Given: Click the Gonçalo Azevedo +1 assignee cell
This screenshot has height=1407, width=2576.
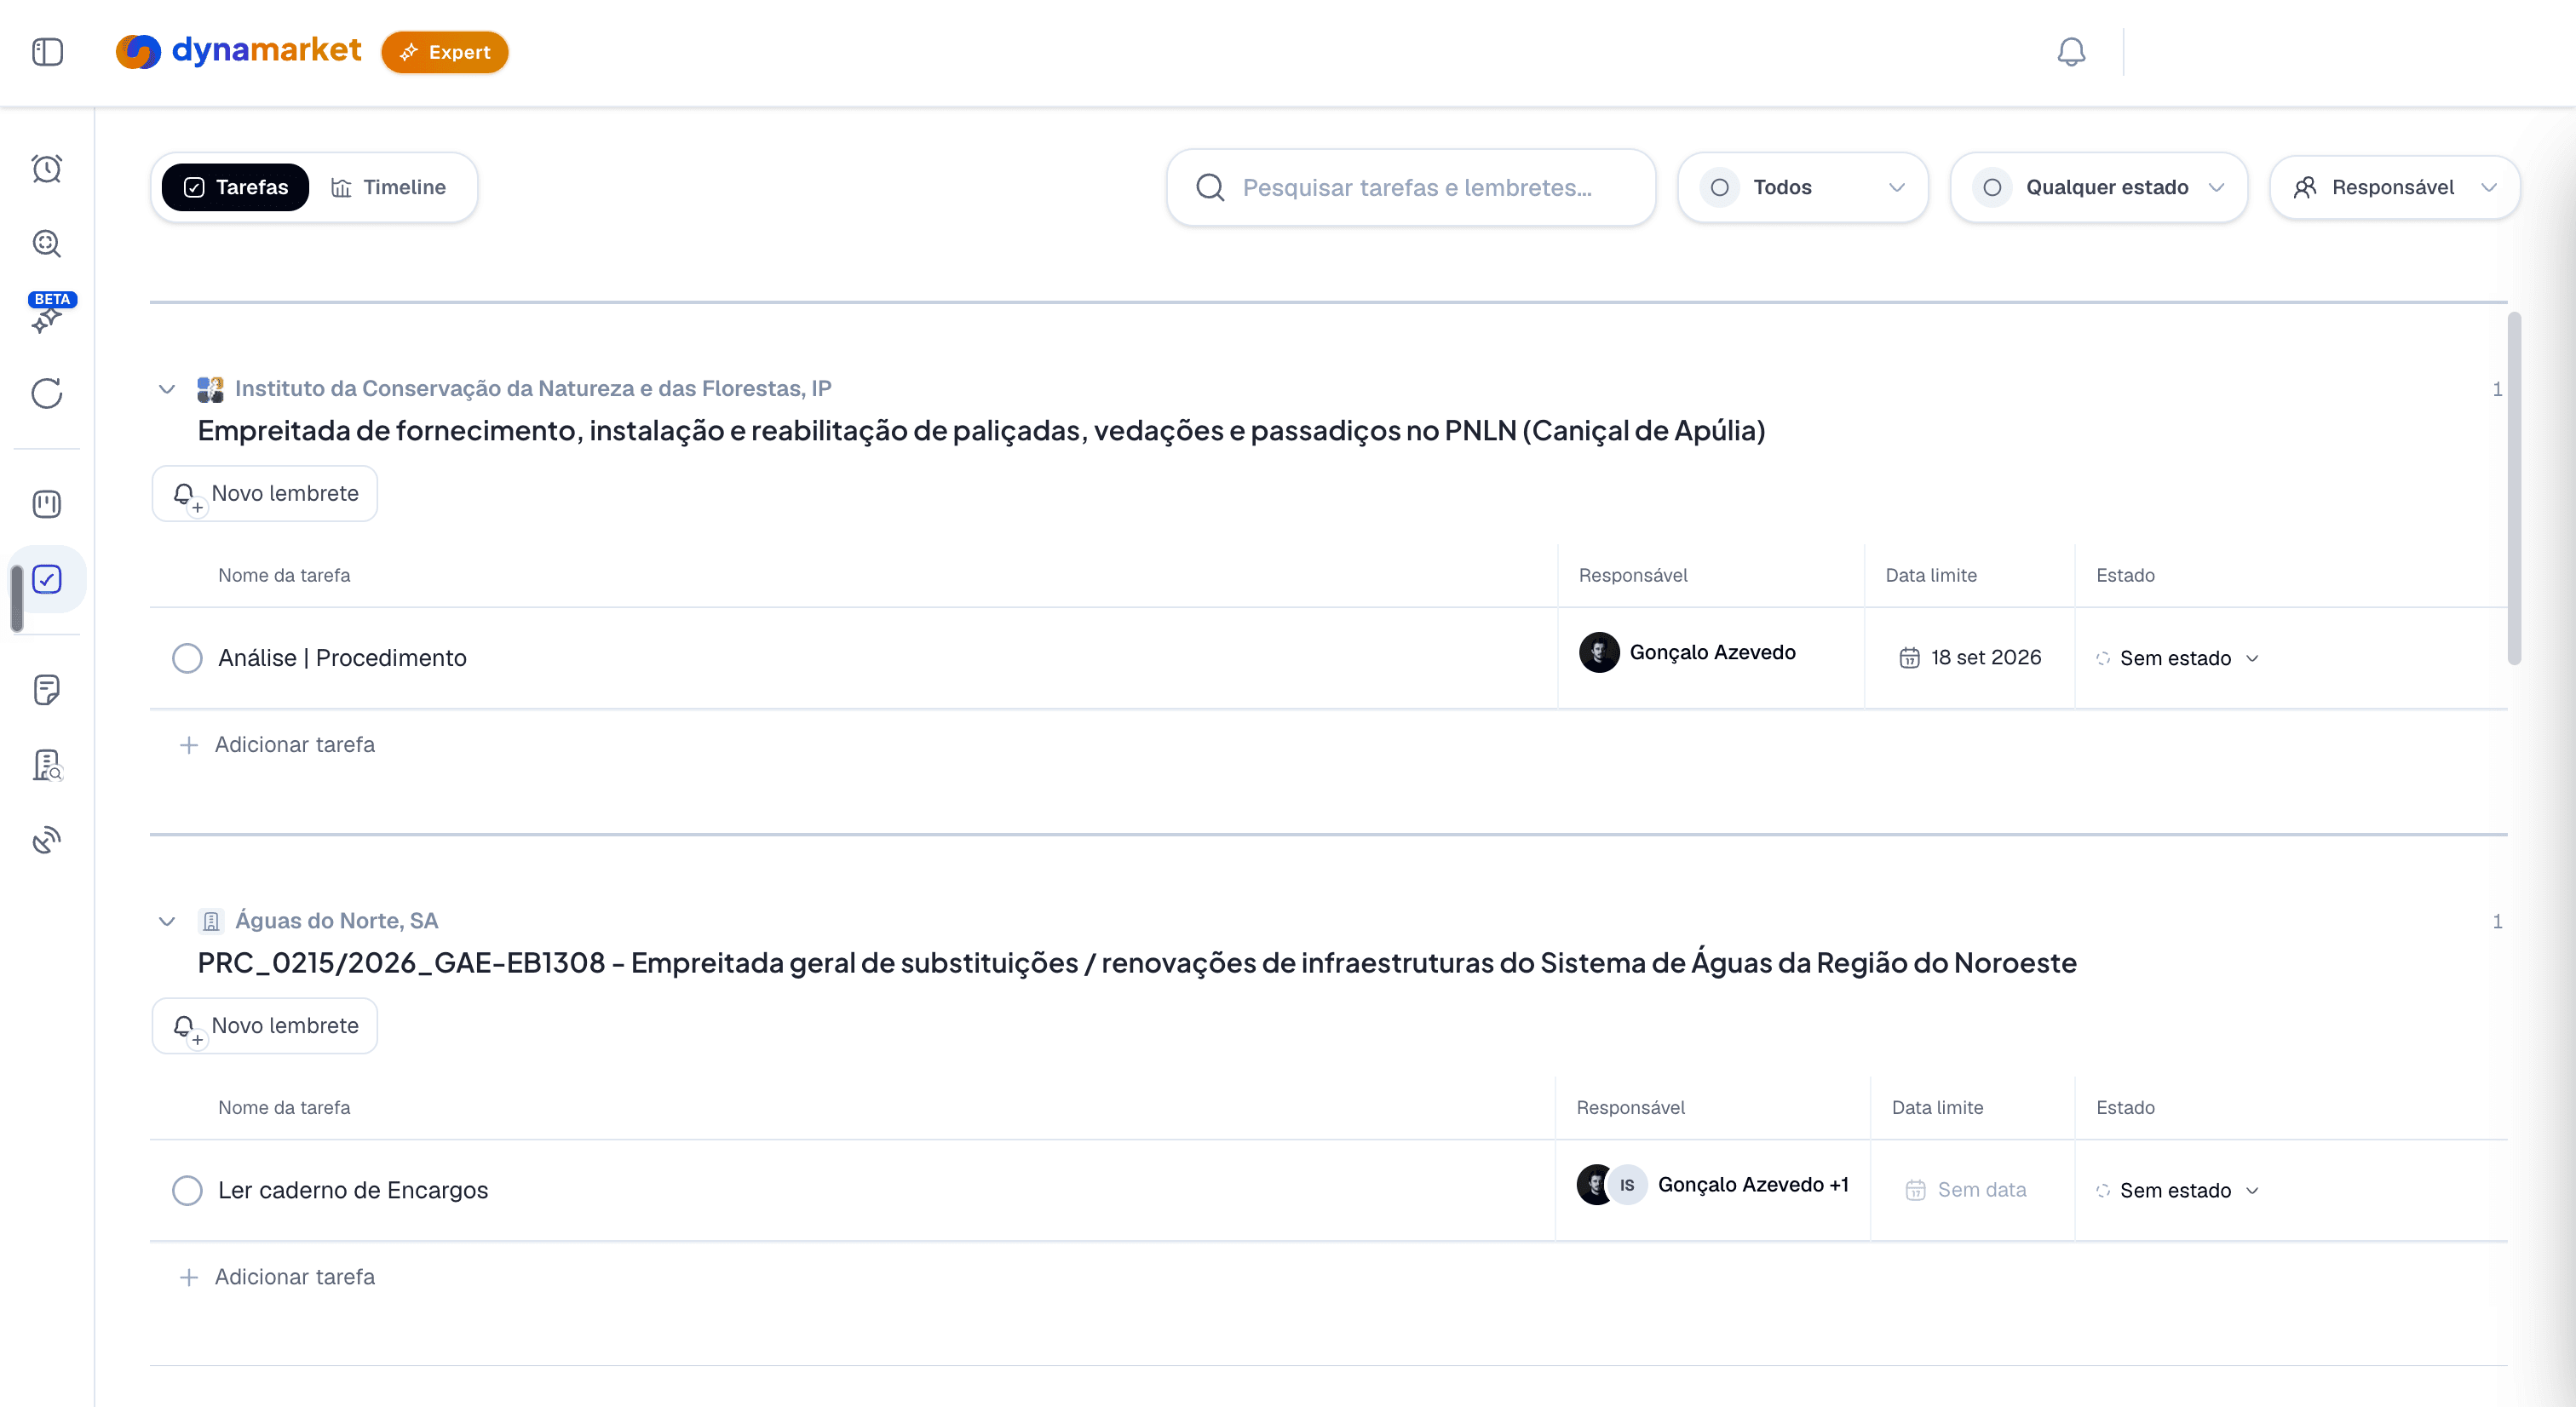Looking at the screenshot, I should 1713,1185.
